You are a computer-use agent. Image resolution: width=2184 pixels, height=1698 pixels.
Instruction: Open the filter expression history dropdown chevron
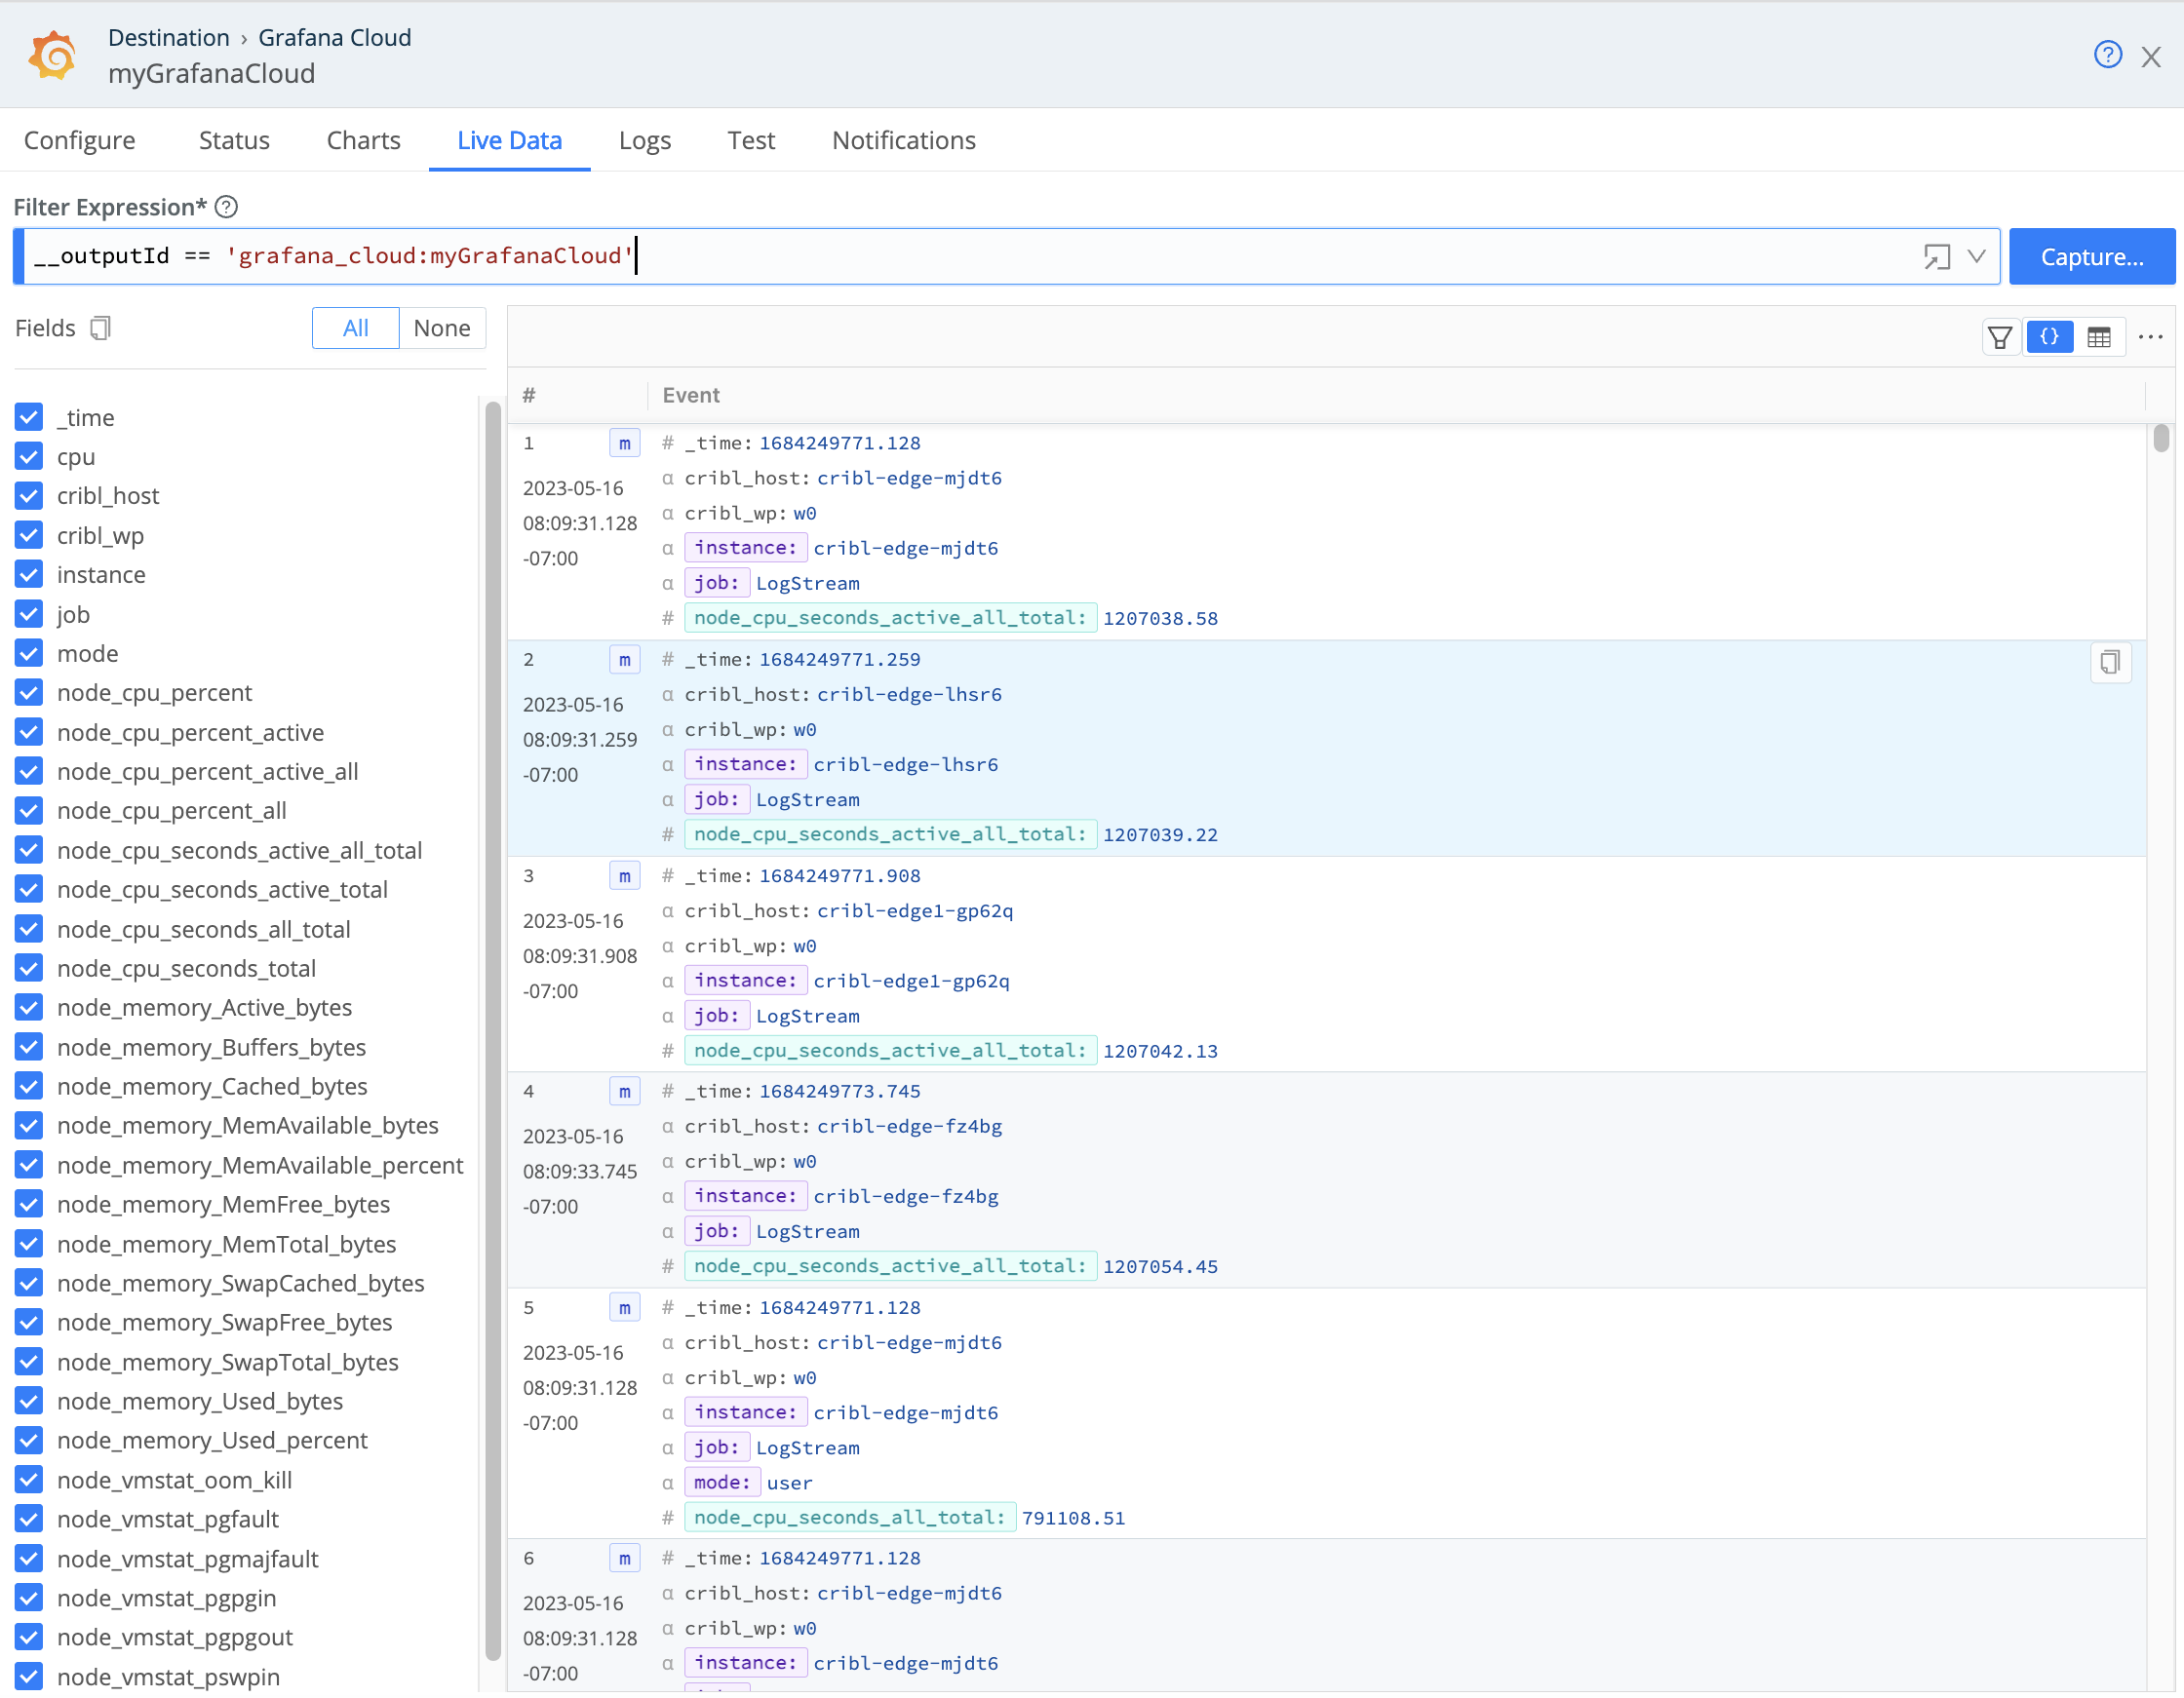(1976, 256)
